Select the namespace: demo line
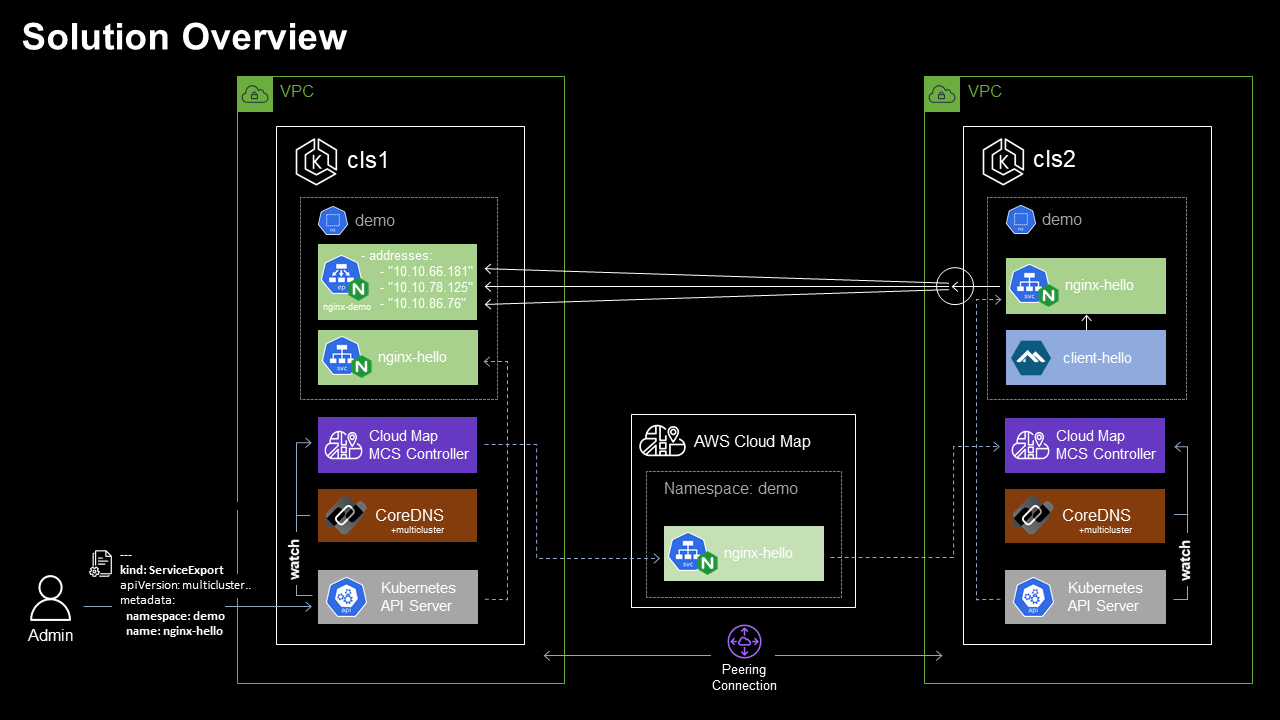The height and width of the screenshot is (720, 1280). 176,616
